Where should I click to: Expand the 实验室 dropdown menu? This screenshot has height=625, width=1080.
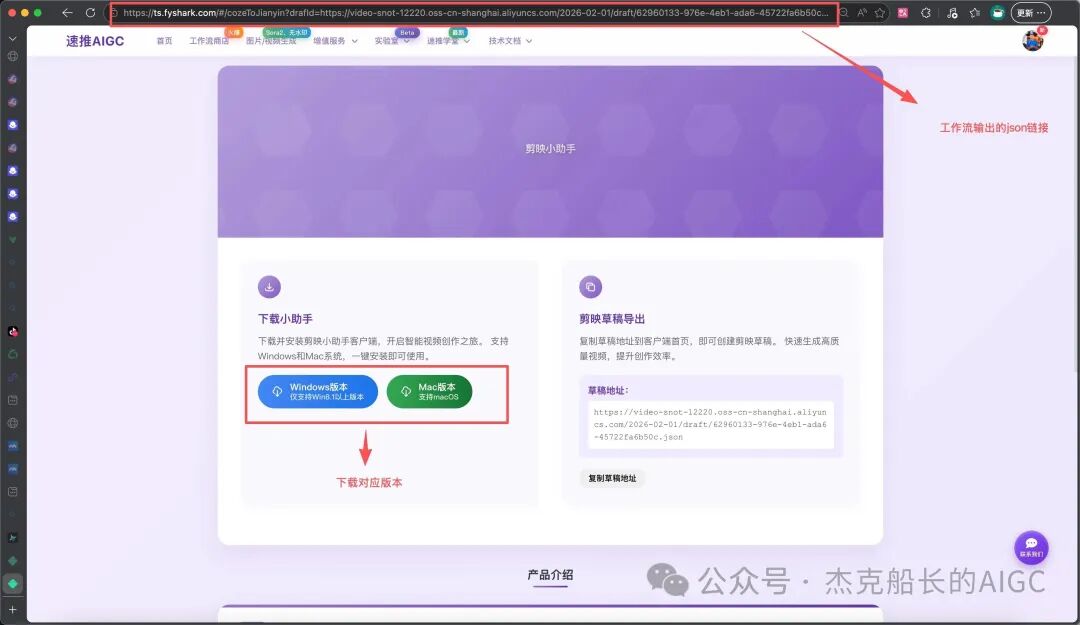[x=392, y=41]
